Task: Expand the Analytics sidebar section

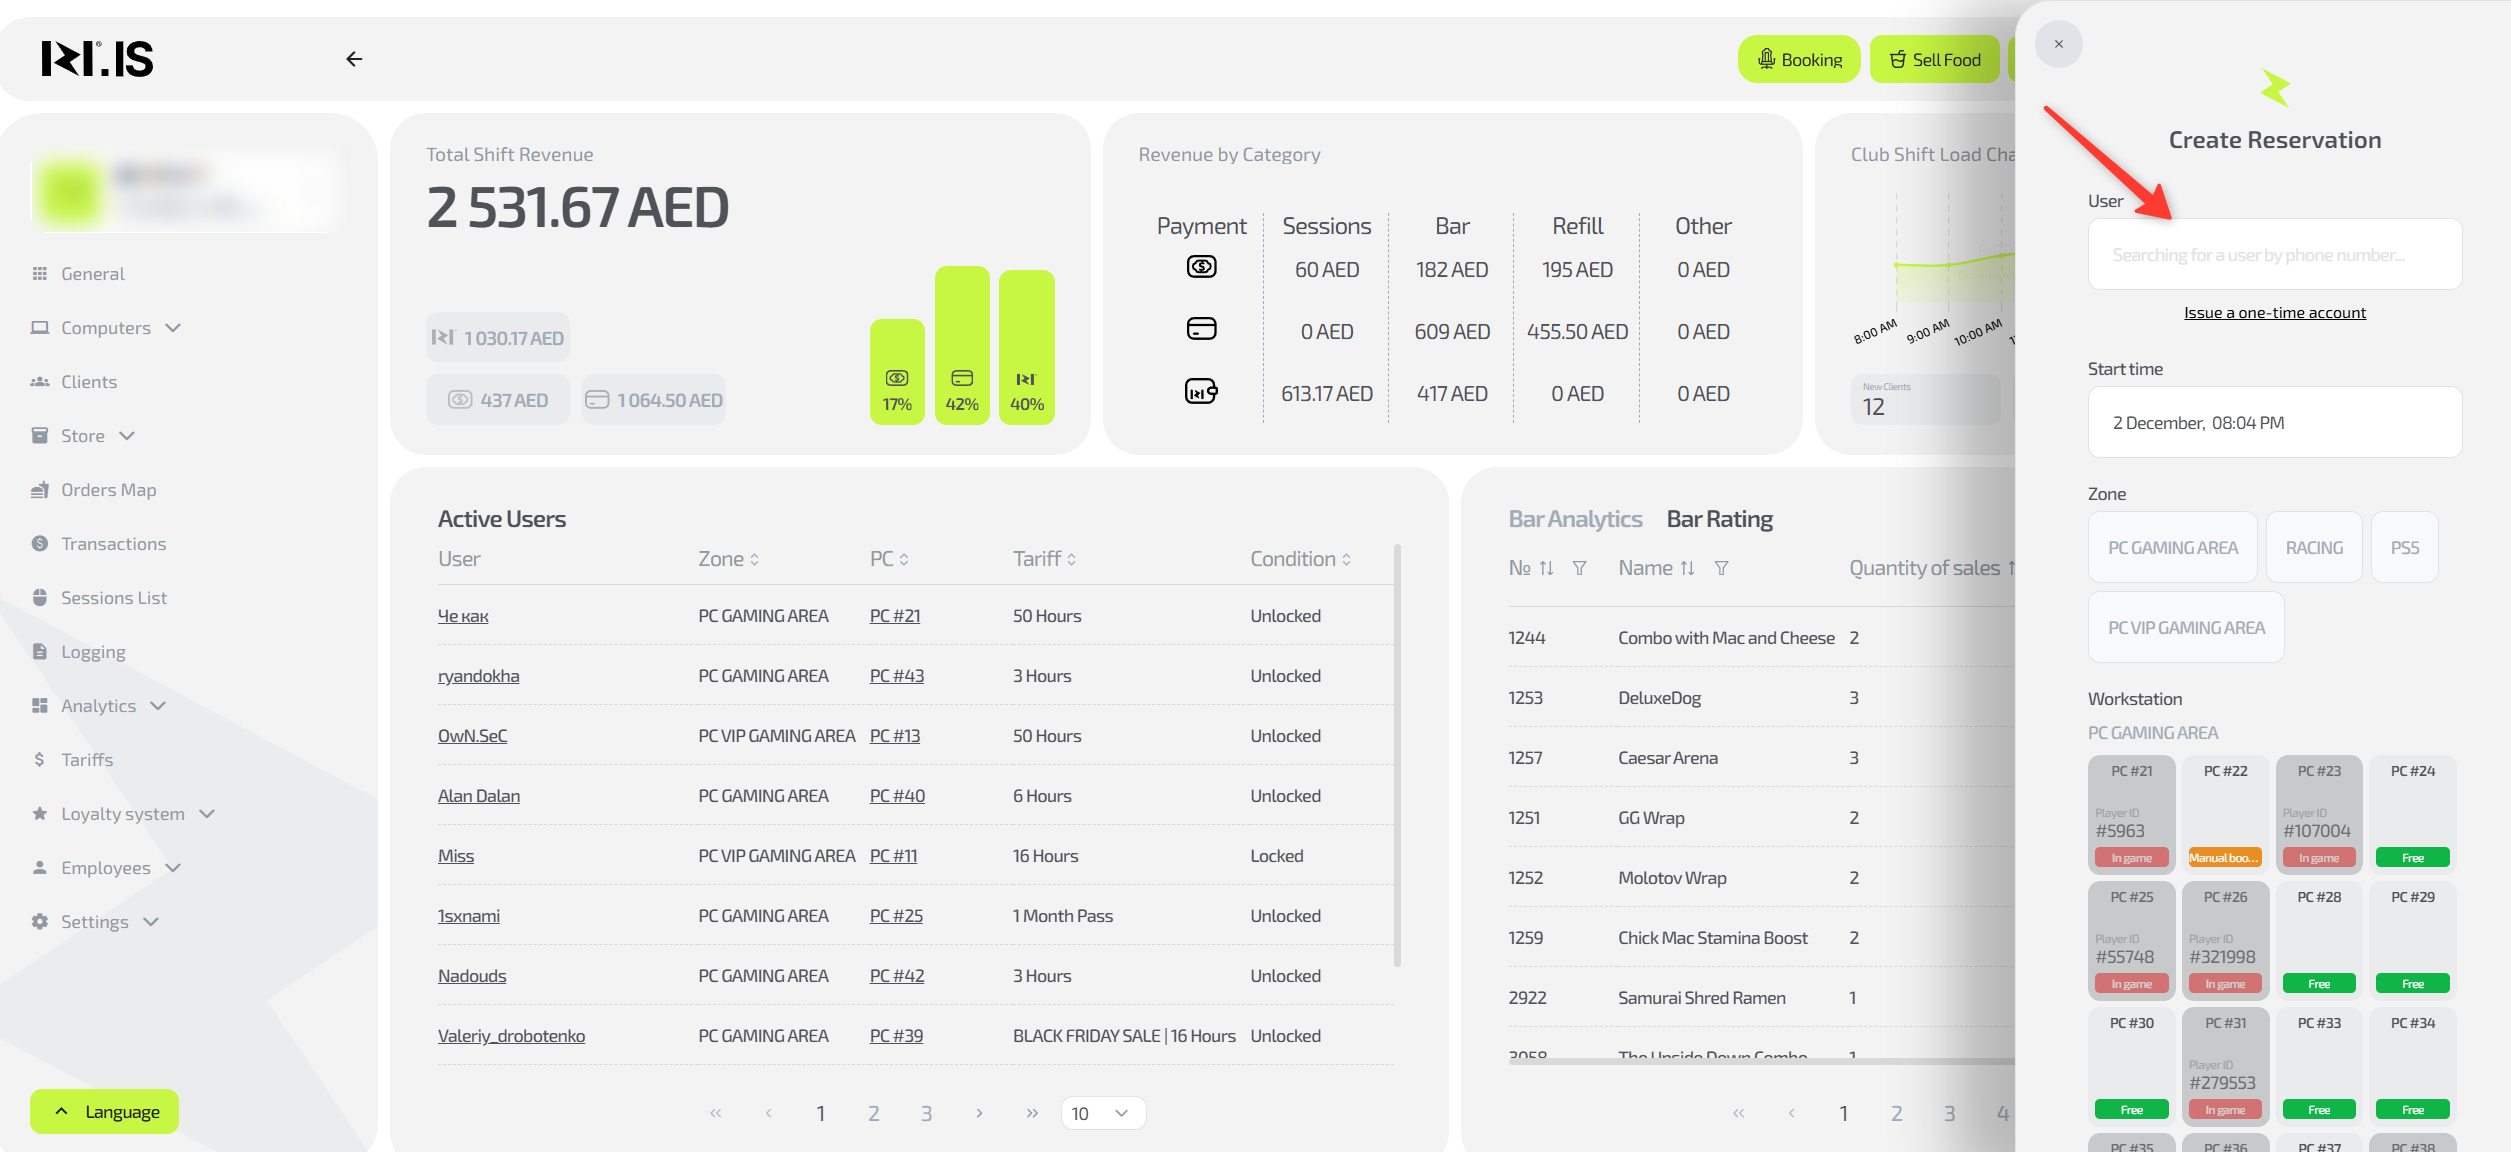Action: [99, 706]
